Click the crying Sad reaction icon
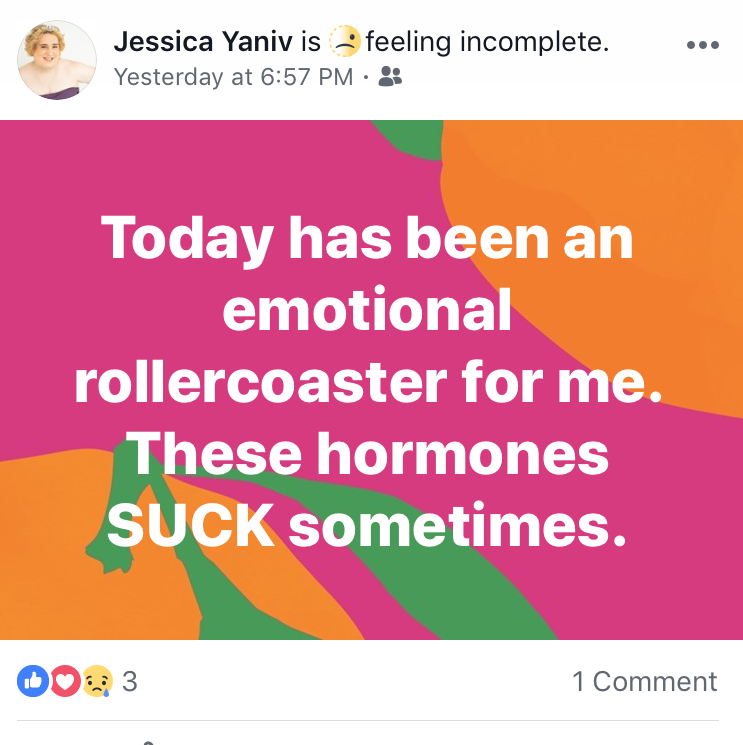This screenshot has height=745, width=743. coord(97,681)
